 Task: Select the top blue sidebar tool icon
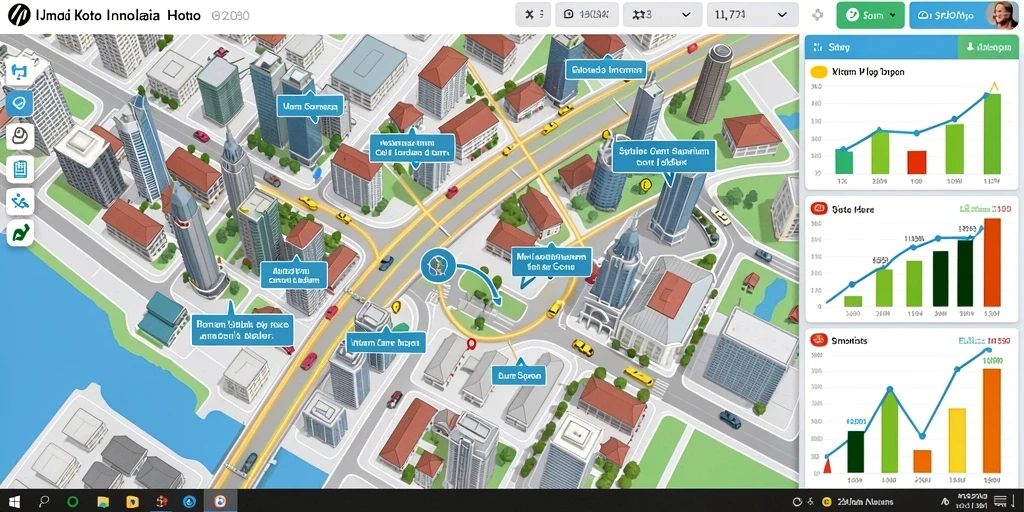pos(19,71)
